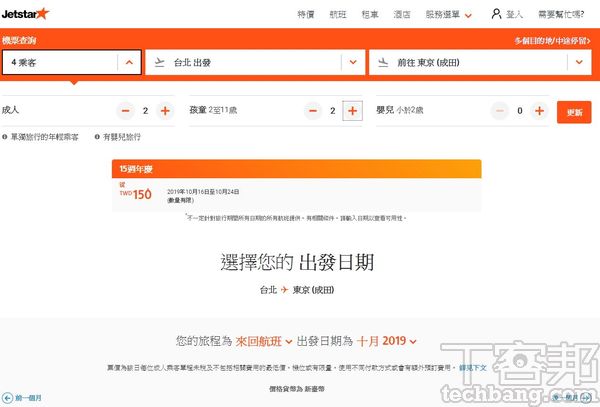600x407 pixels.
Task: Click the disabled 嬰兒 infant minus button
Action: point(500,111)
